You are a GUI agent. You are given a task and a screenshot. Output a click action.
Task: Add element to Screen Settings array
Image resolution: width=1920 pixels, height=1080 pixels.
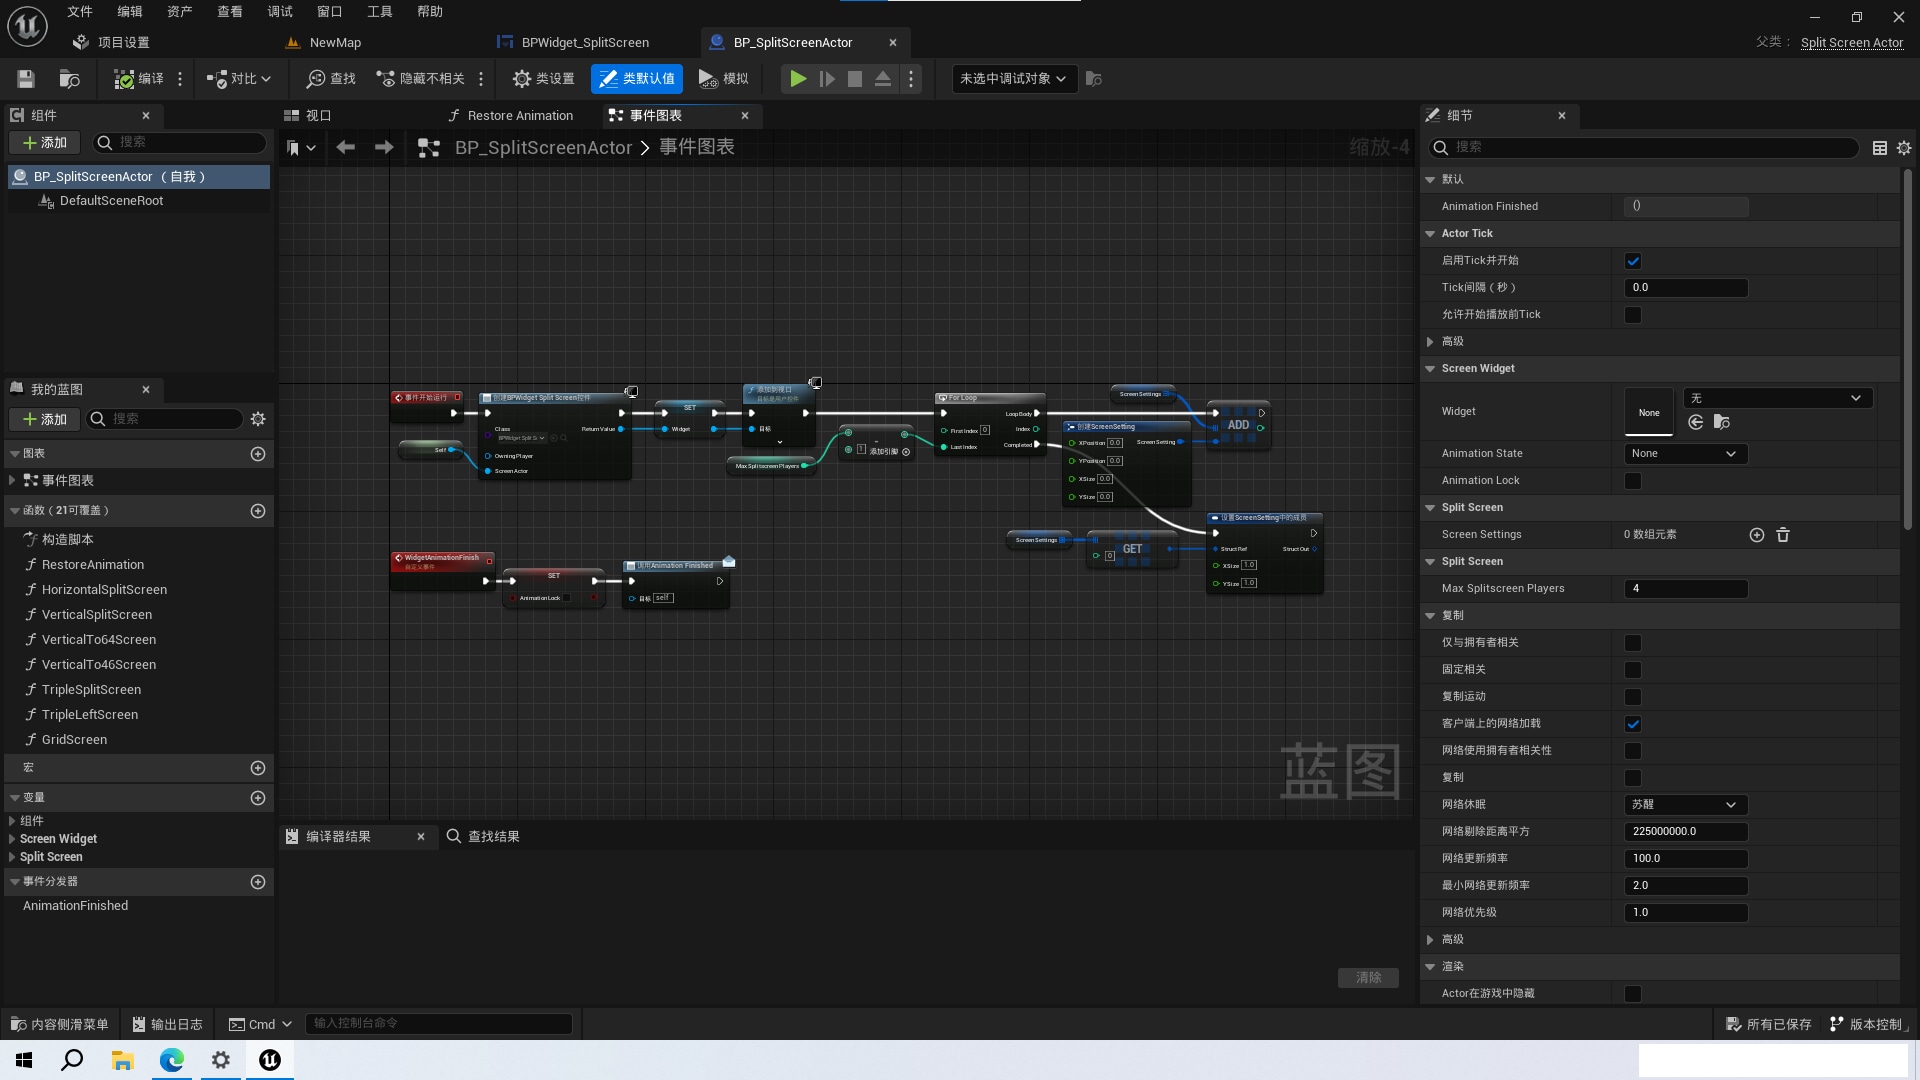[x=1757, y=535]
